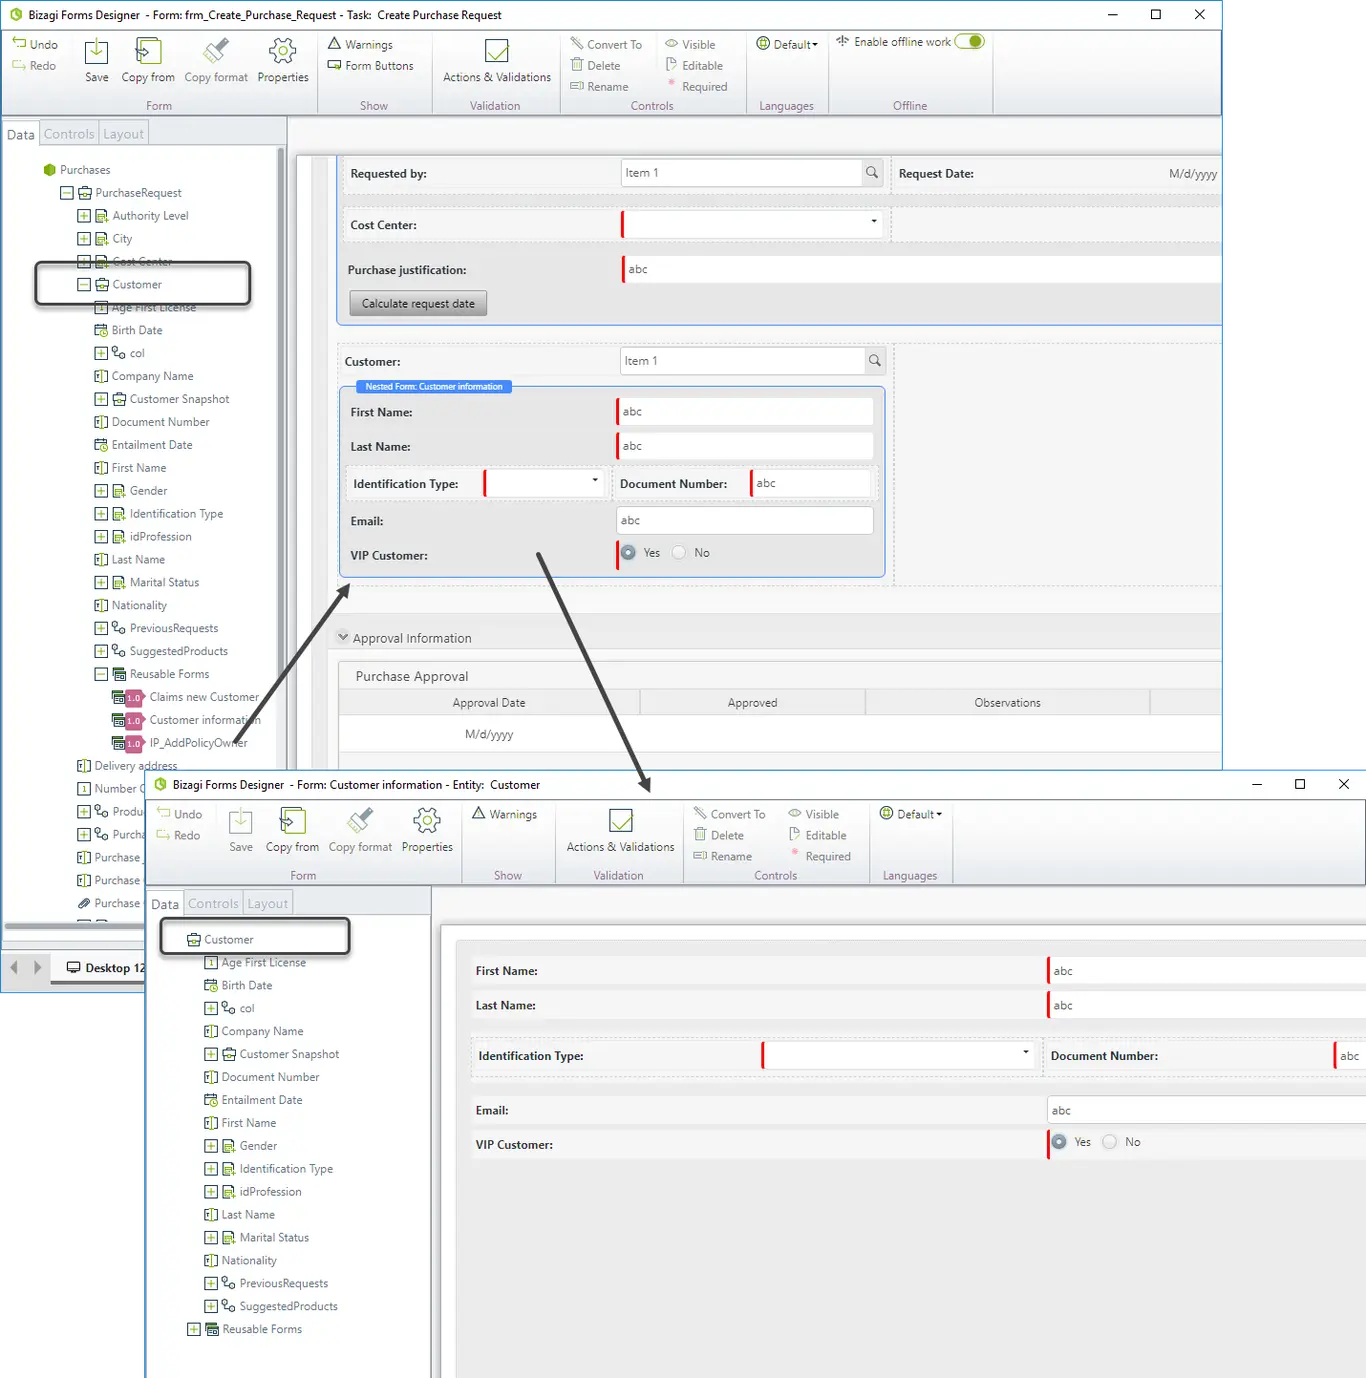Expand Marital Status node in Customer information tree
The width and height of the screenshot is (1366, 1378).
click(x=211, y=1238)
